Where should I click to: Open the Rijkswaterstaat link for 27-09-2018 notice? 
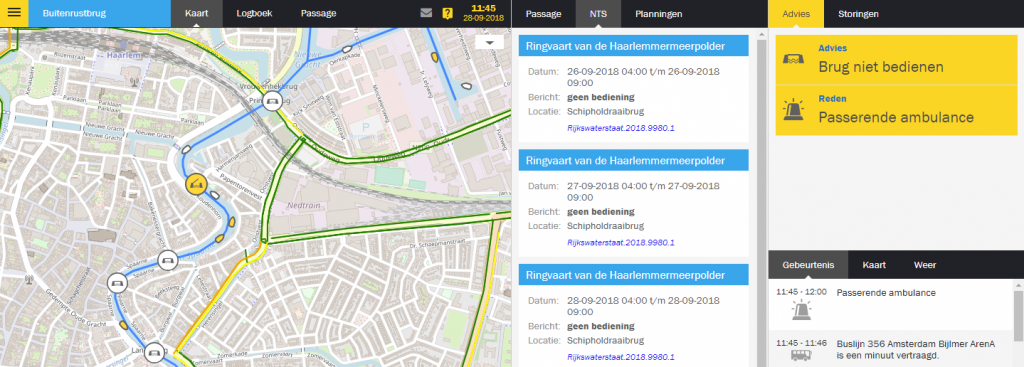(620, 243)
